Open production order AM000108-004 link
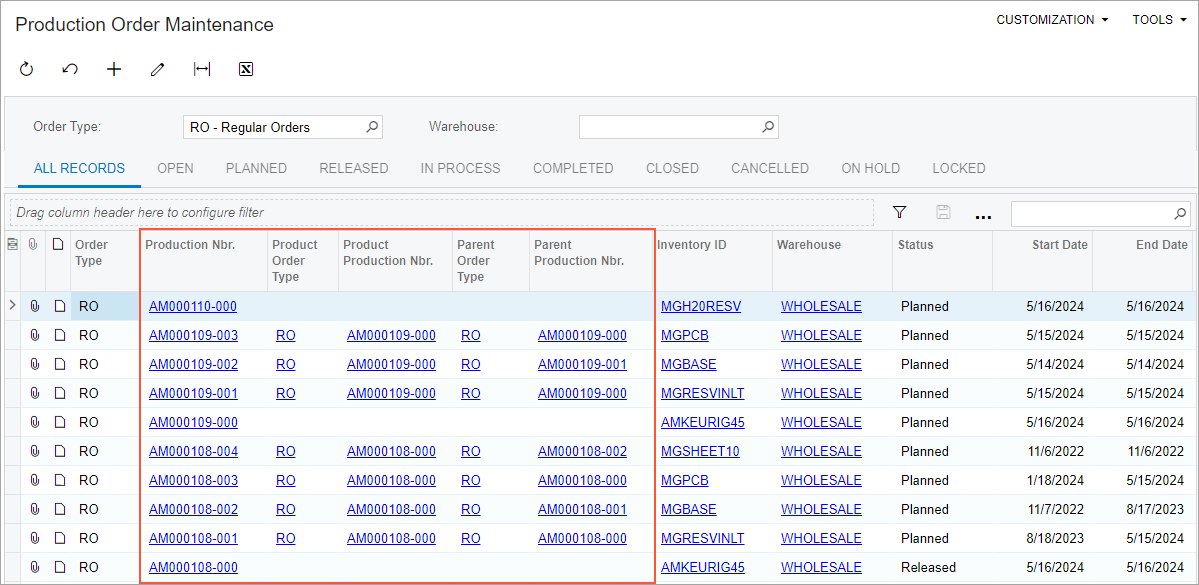 click(x=193, y=451)
